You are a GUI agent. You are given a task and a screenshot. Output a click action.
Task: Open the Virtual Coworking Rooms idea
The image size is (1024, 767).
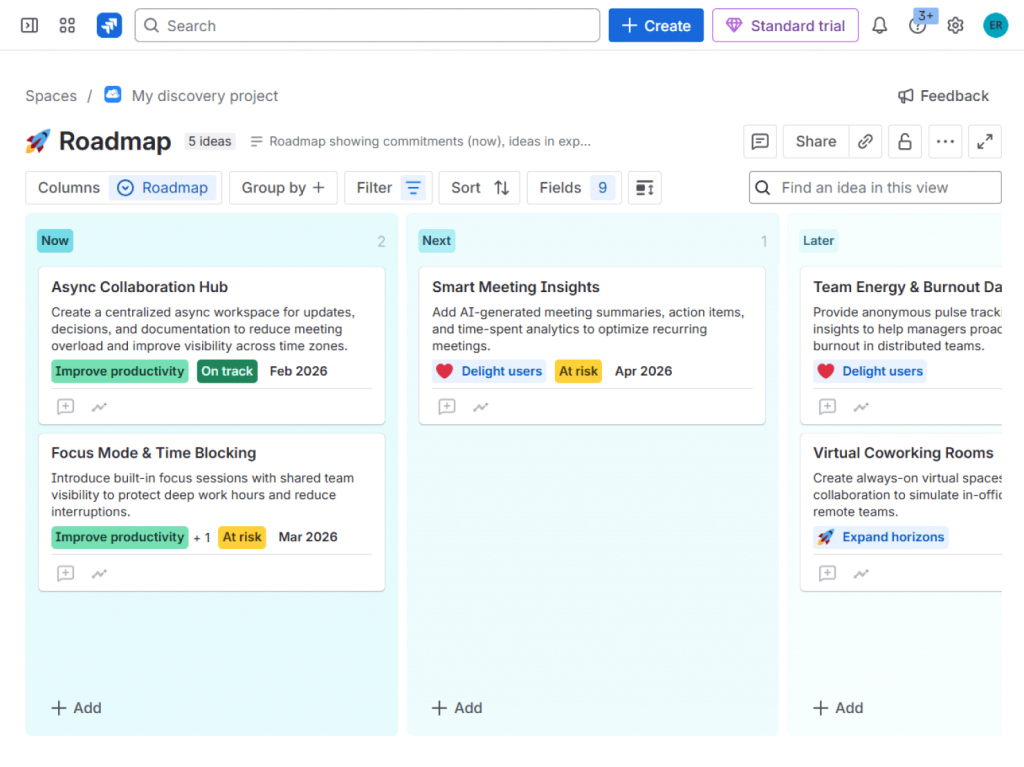[x=903, y=453]
